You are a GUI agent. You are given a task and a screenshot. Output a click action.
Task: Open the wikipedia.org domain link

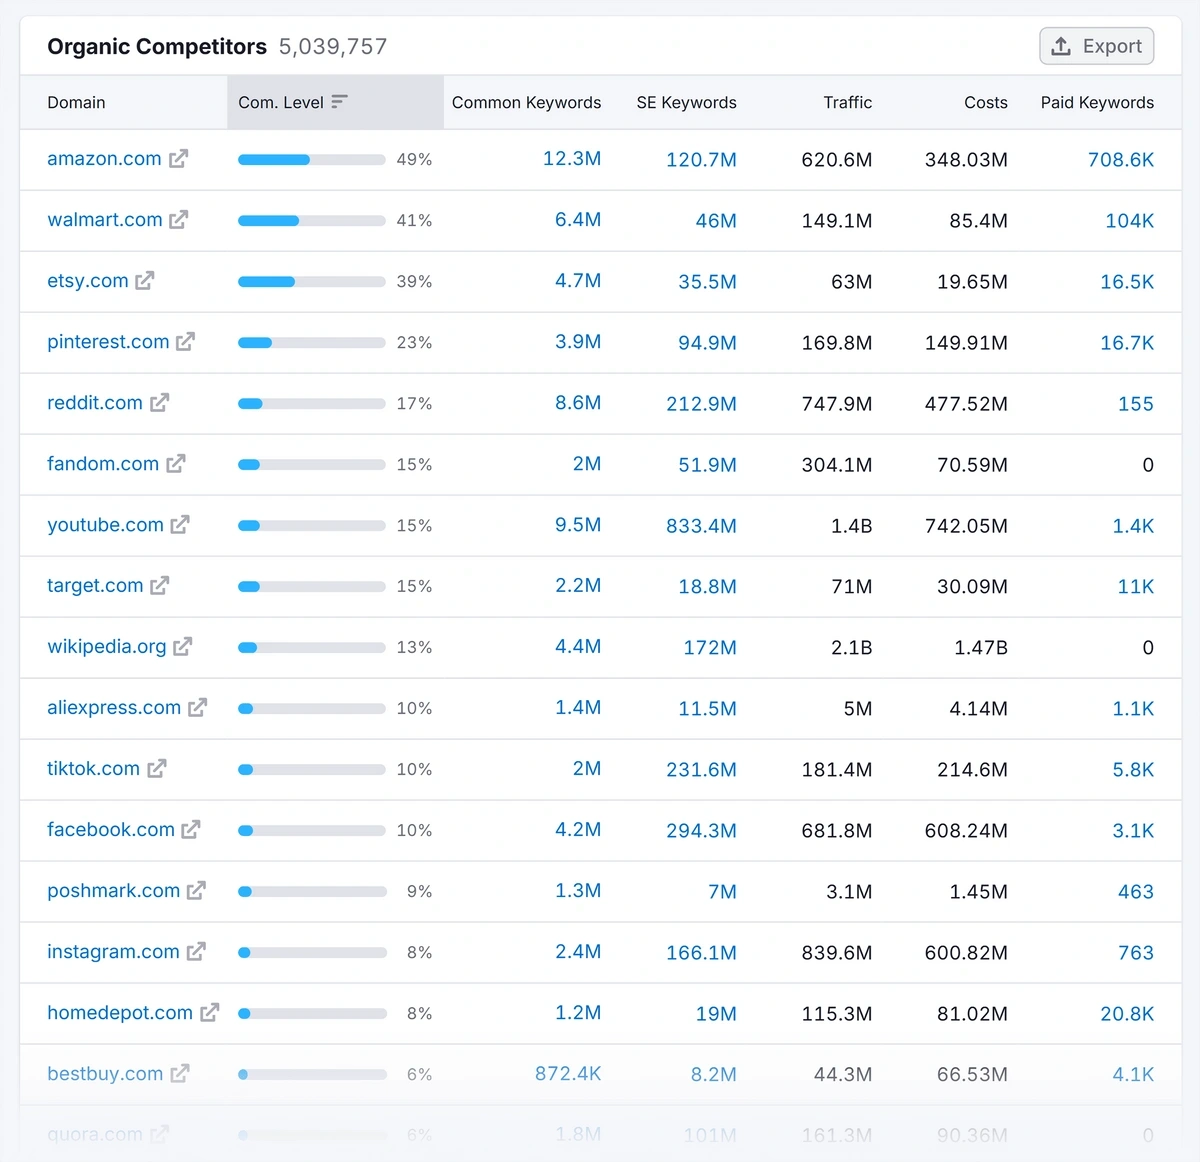tap(107, 647)
